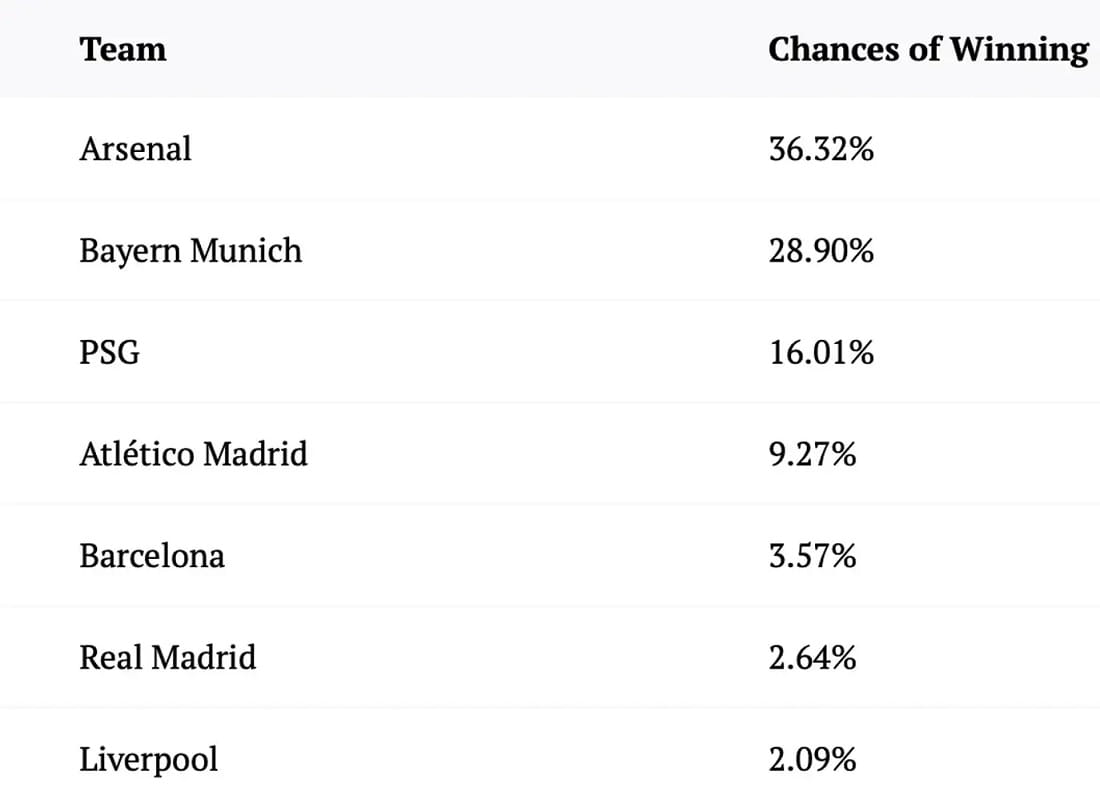Select Liverpool's 2.09% percentage
Image resolution: width=1100 pixels, height=804 pixels.
(812, 759)
